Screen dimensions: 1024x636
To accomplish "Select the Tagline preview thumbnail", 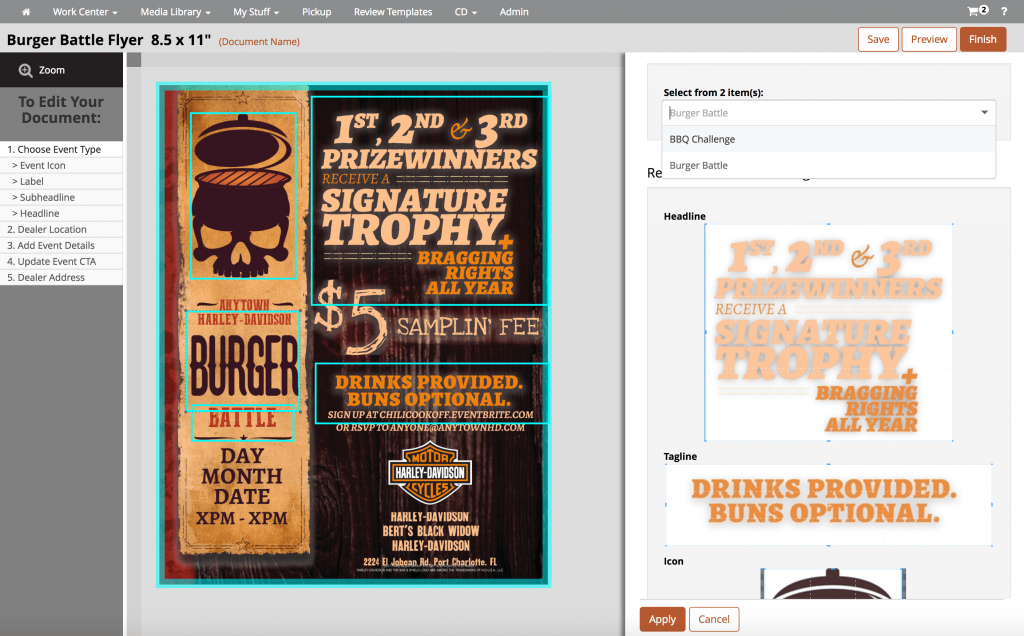I will click(x=828, y=505).
